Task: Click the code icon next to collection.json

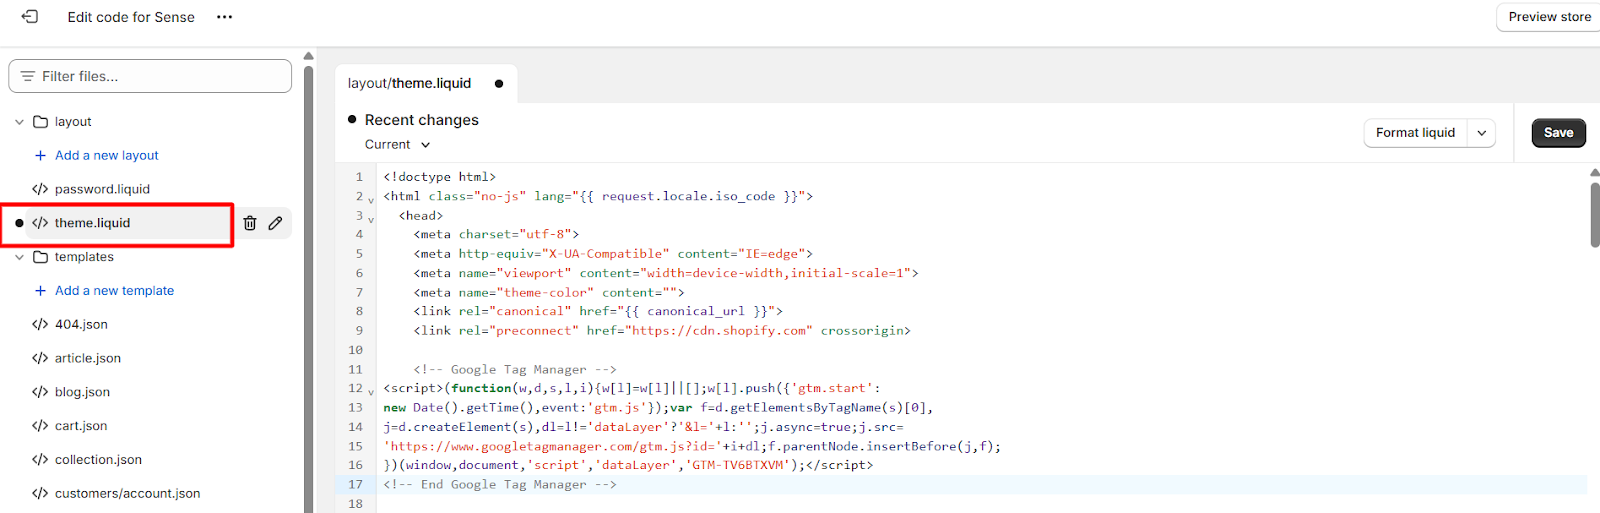Action: click(x=40, y=460)
